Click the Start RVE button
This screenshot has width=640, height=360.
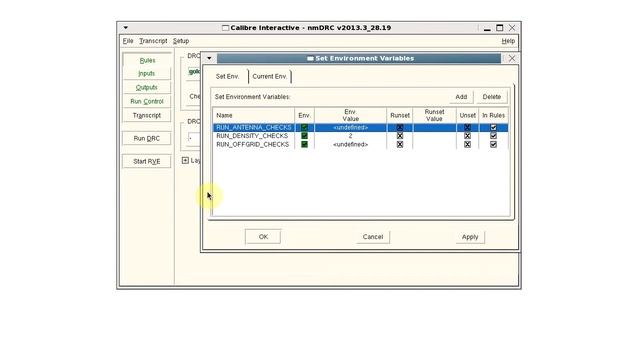[x=147, y=161]
